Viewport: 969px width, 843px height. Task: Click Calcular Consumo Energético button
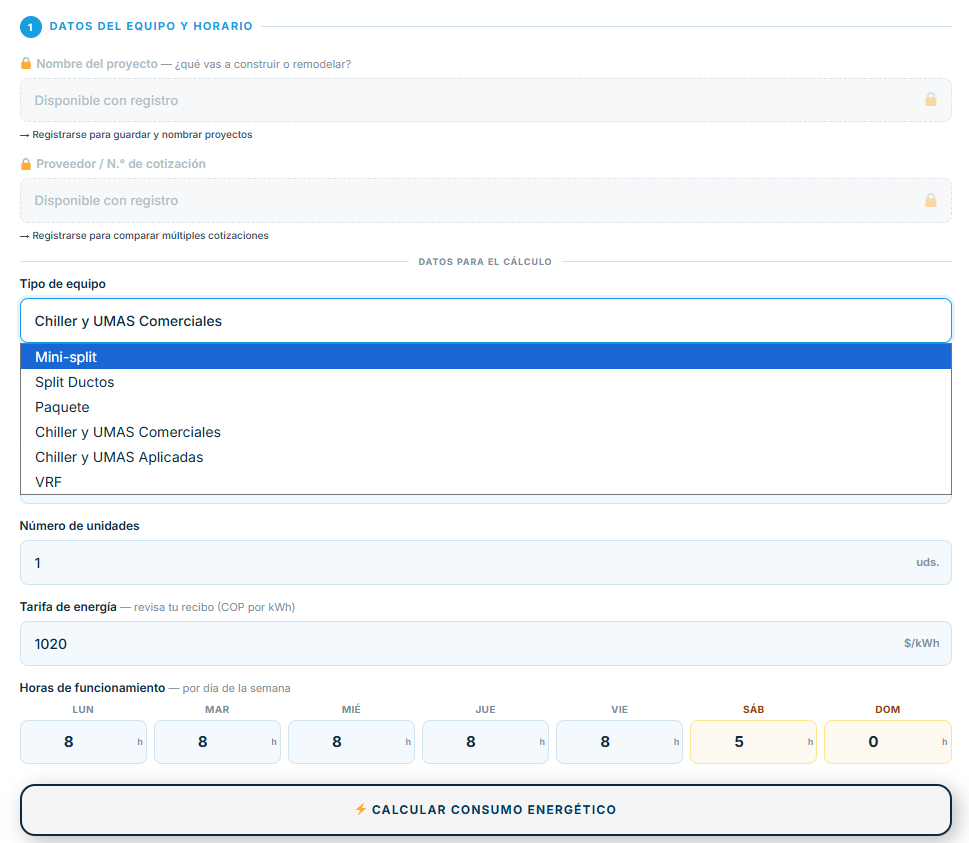(486, 810)
